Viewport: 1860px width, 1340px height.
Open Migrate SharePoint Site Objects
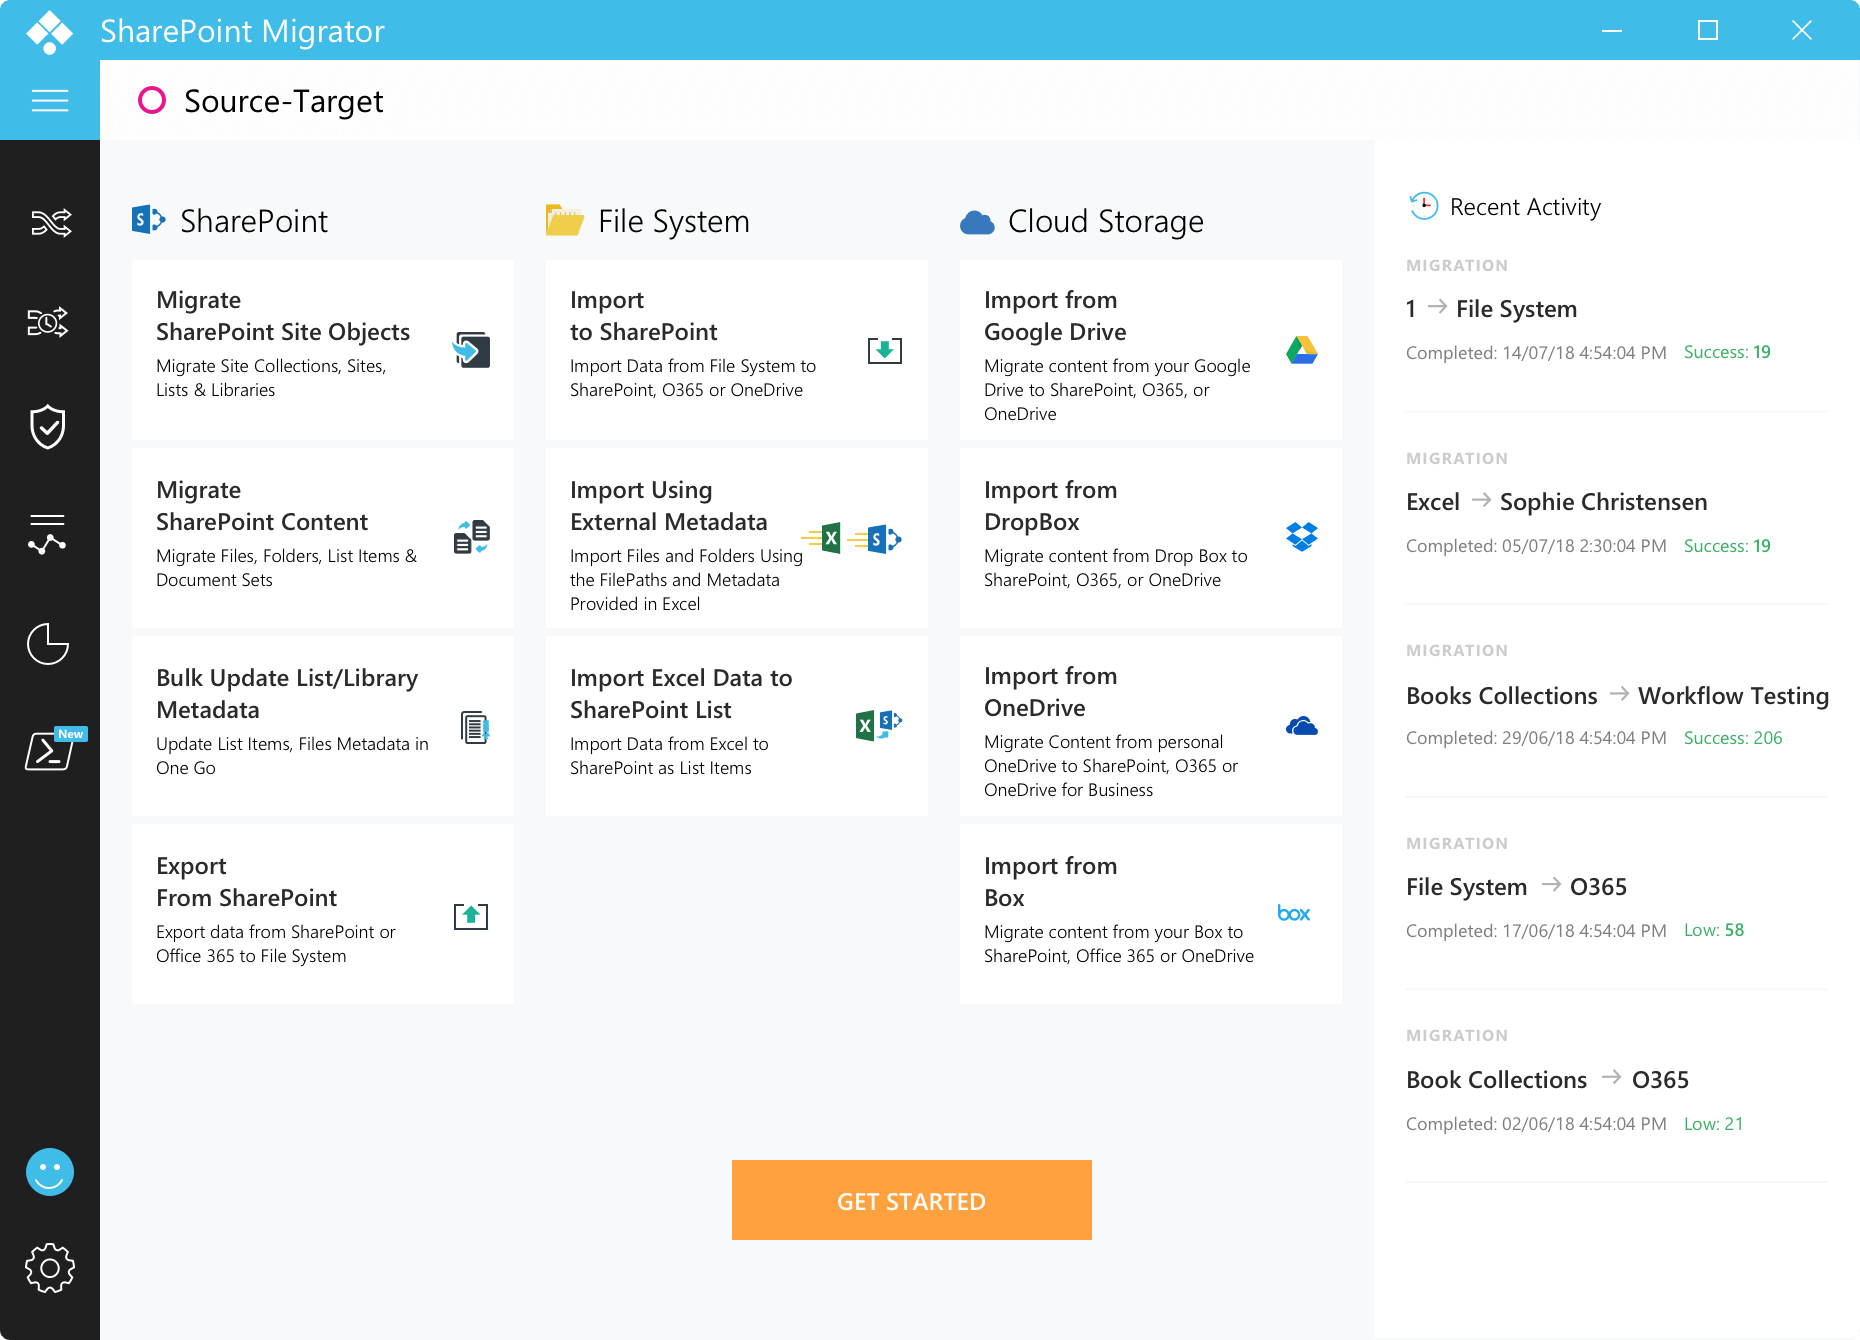pos(322,348)
